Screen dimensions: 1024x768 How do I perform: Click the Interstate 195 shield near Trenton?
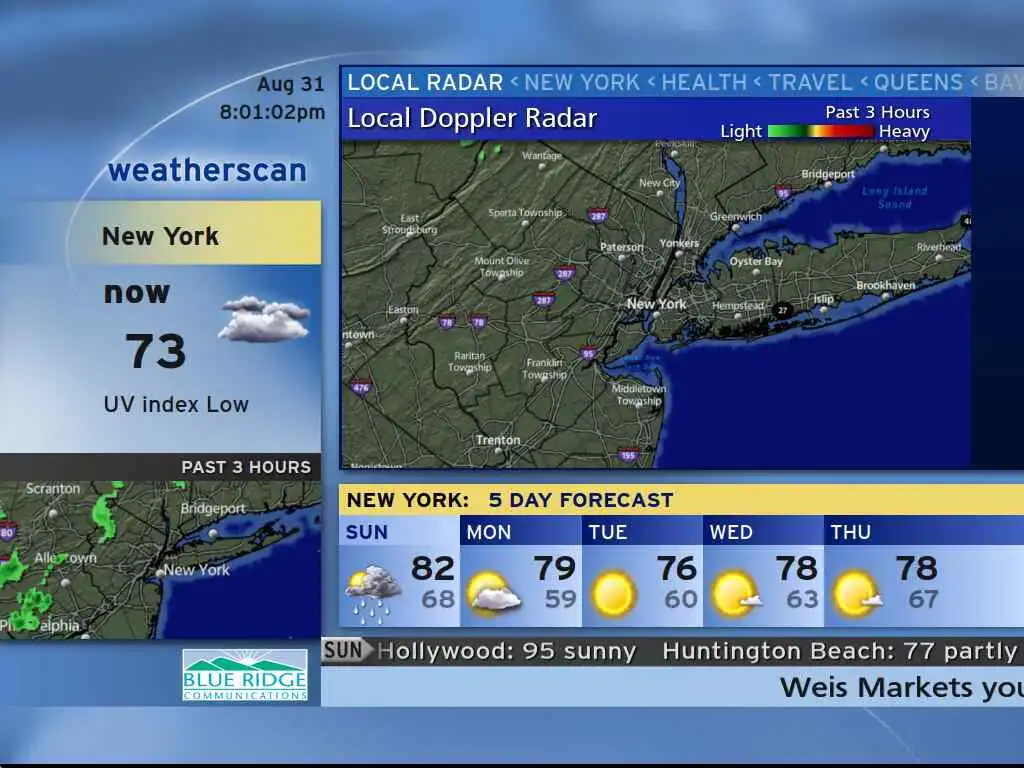(628, 455)
